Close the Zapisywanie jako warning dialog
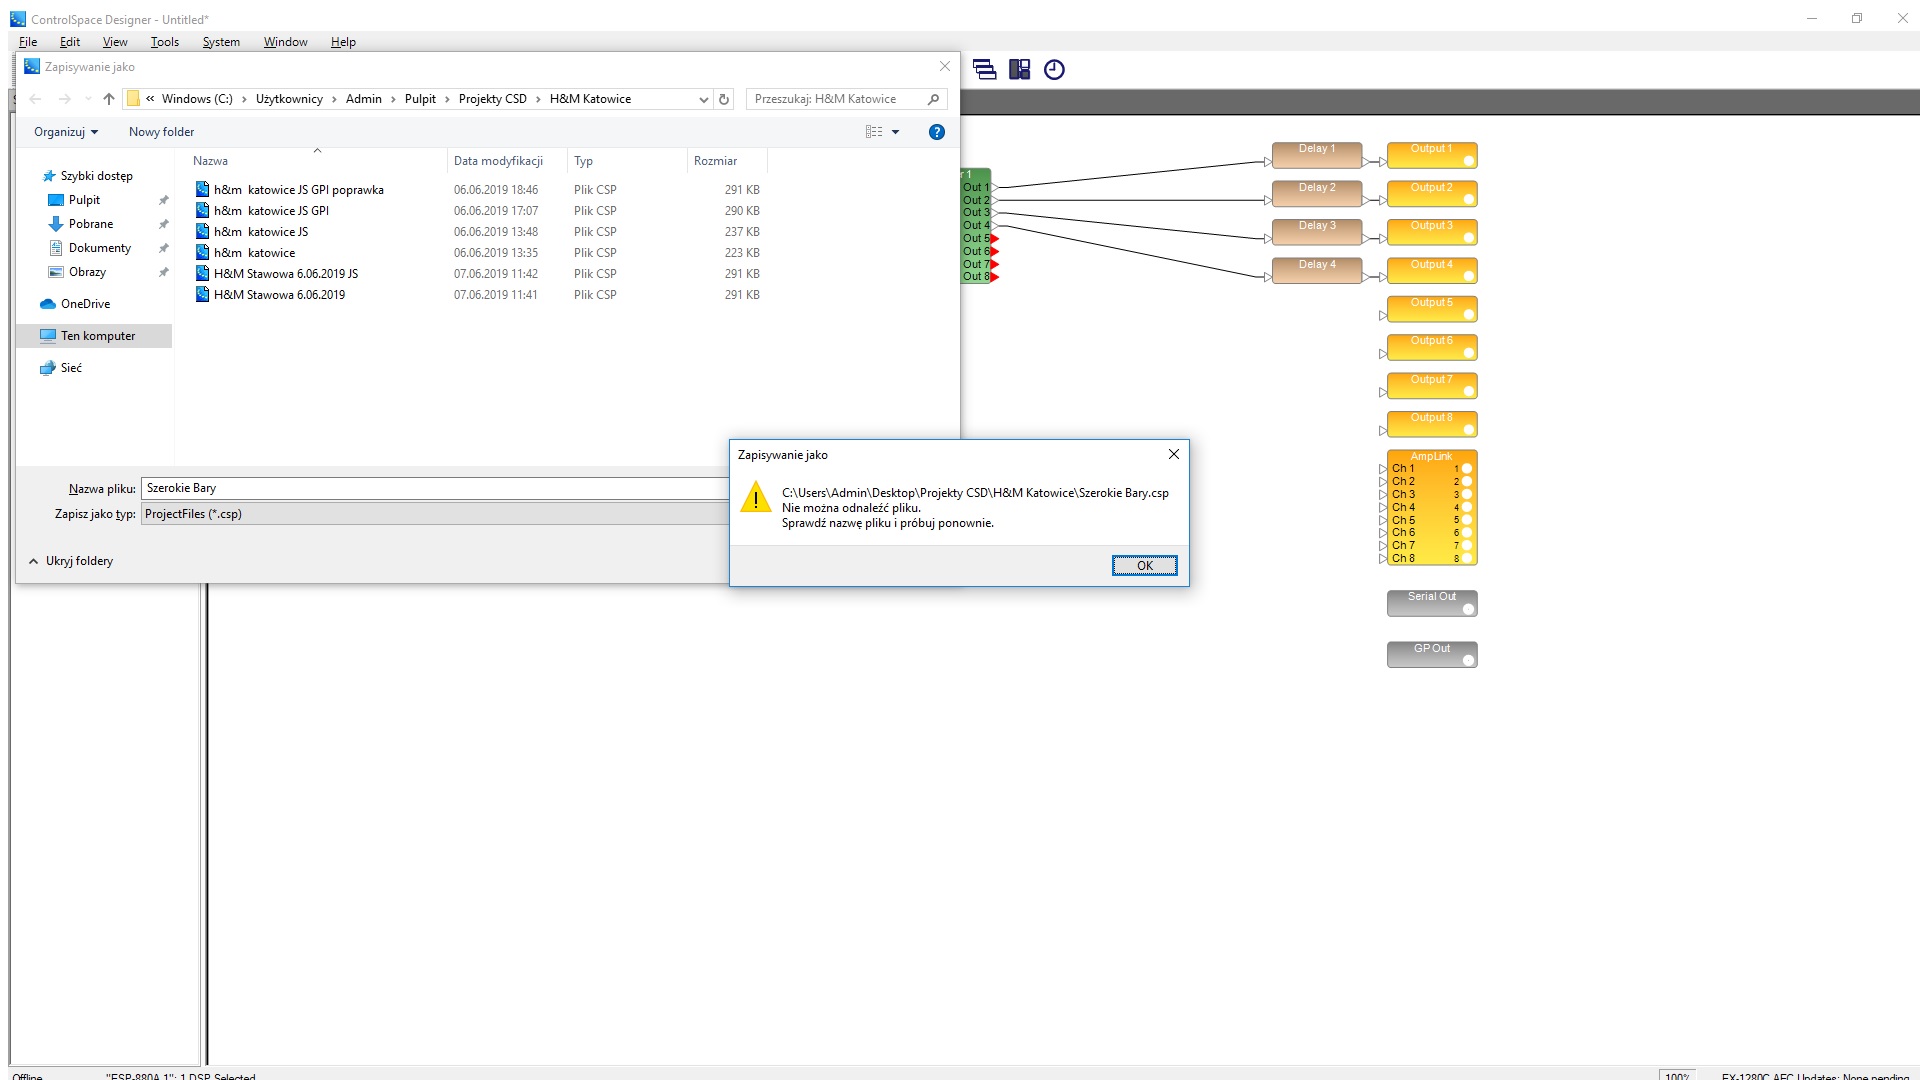Viewport: 1920px width, 1080px height. (x=1174, y=454)
